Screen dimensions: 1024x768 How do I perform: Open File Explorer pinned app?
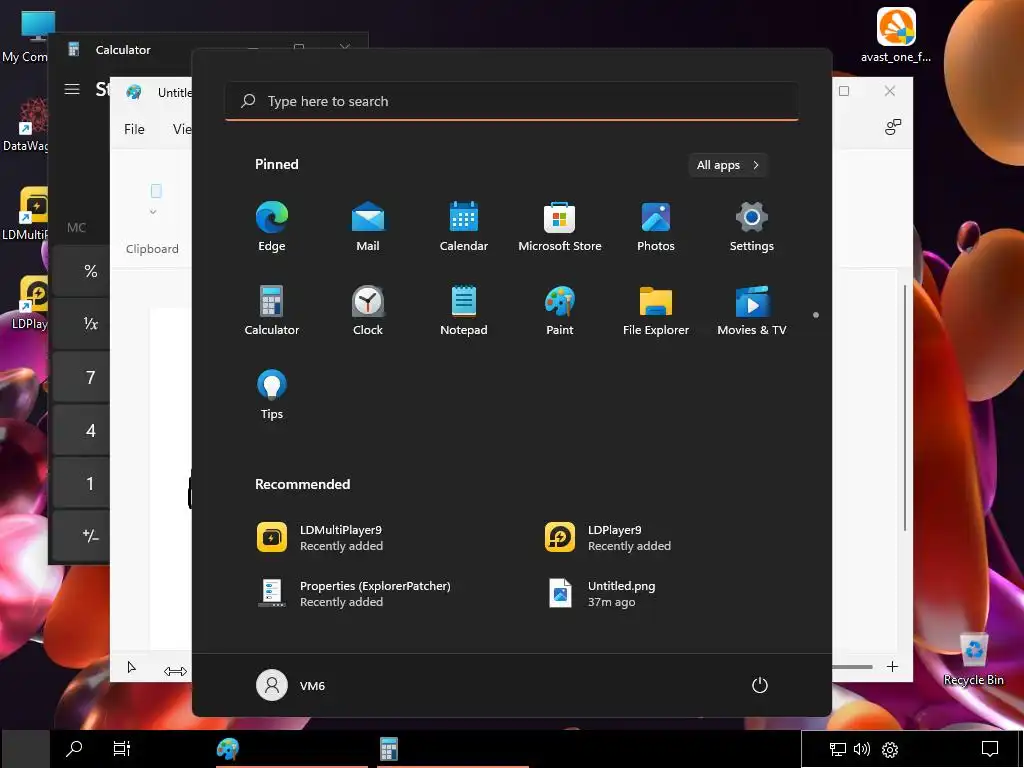pyautogui.click(x=656, y=310)
